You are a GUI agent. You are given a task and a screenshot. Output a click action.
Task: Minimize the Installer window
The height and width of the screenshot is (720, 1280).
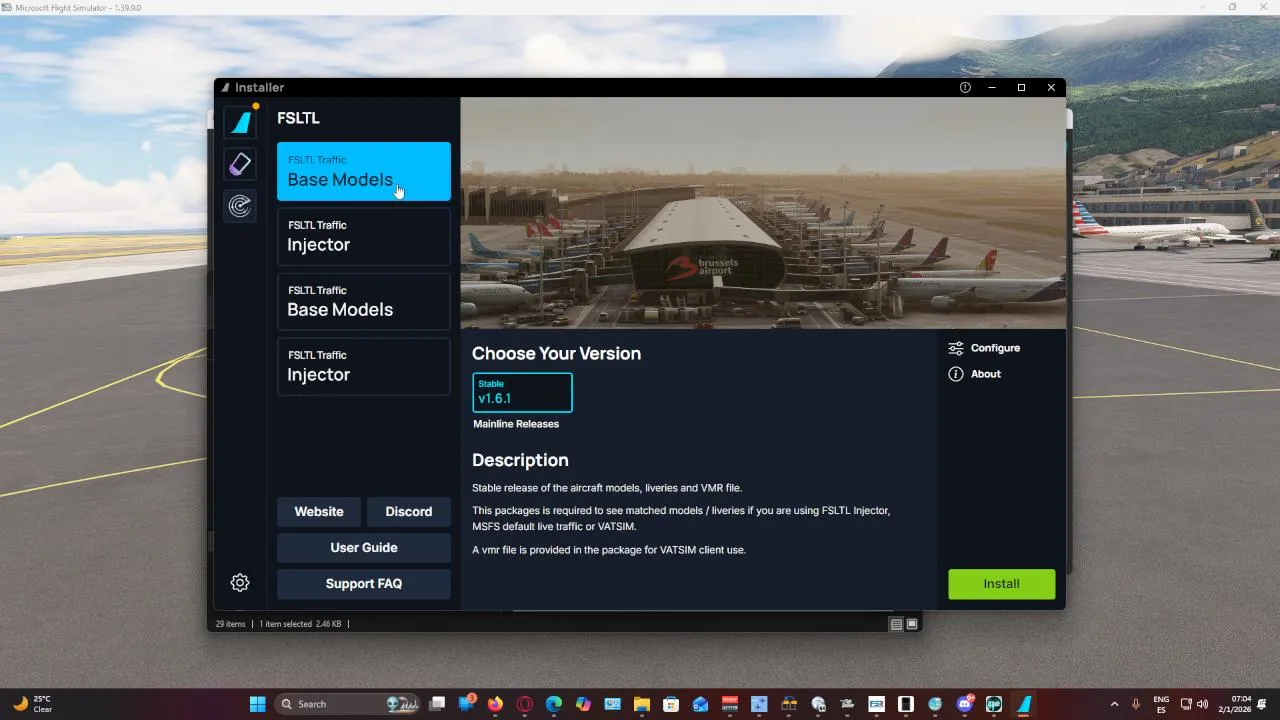[x=992, y=88]
